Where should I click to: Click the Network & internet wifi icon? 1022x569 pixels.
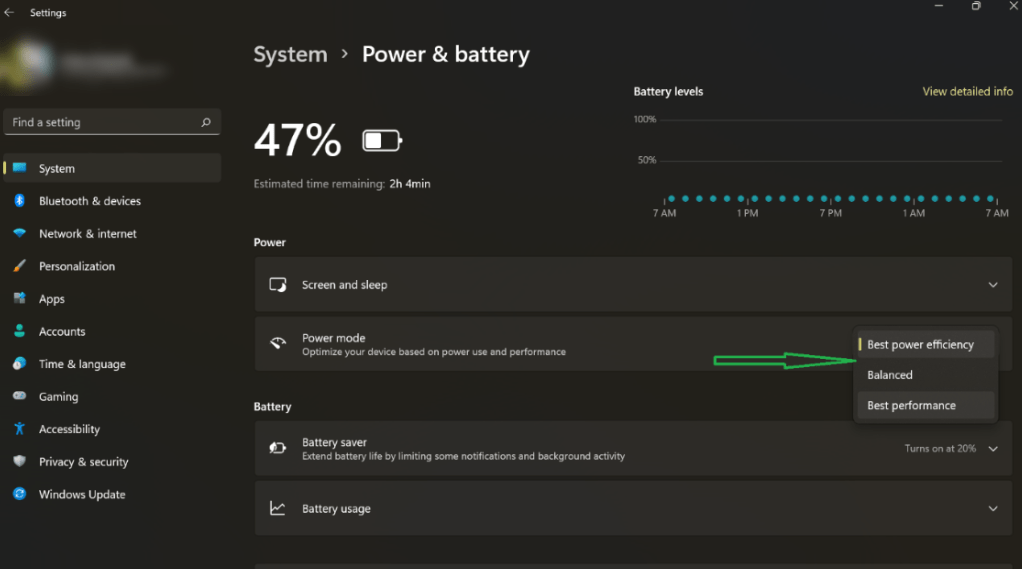(x=19, y=234)
